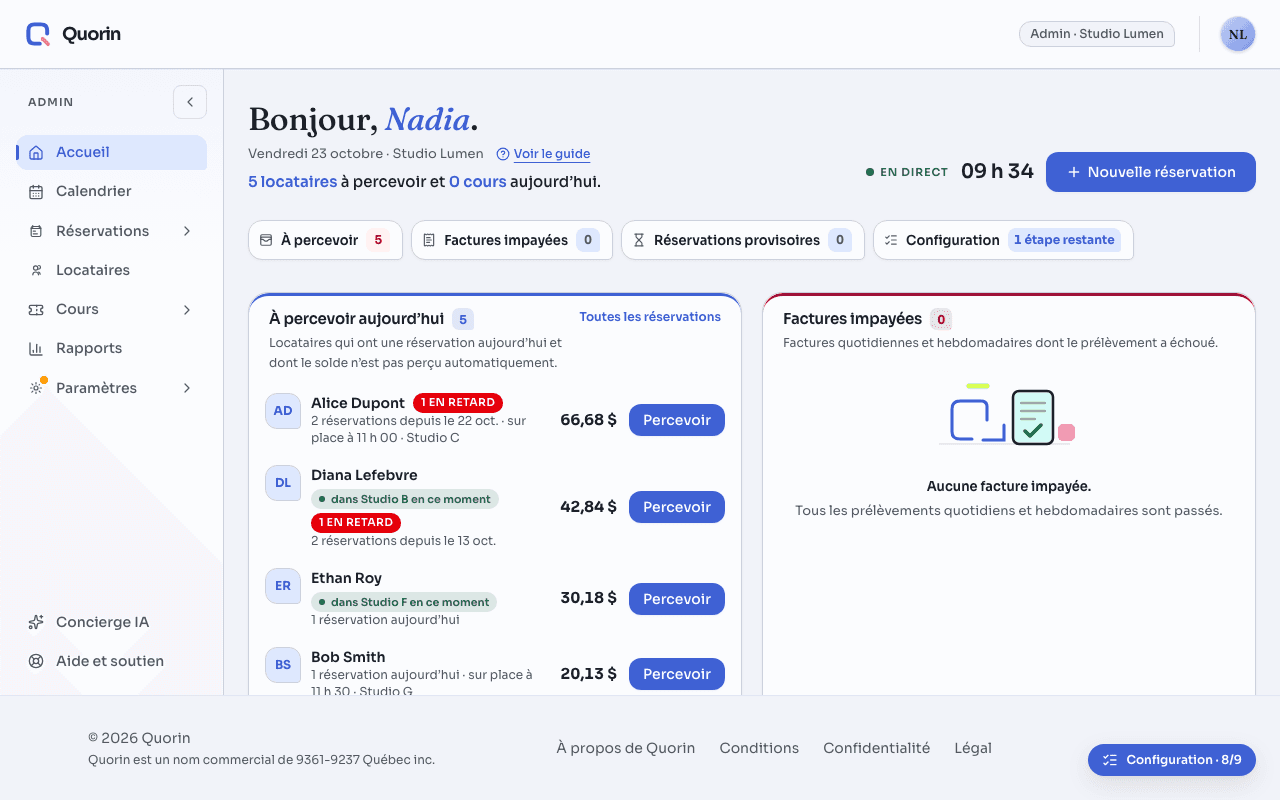Open the Voir le guide link
The height and width of the screenshot is (800, 1280).
(x=552, y=154)
